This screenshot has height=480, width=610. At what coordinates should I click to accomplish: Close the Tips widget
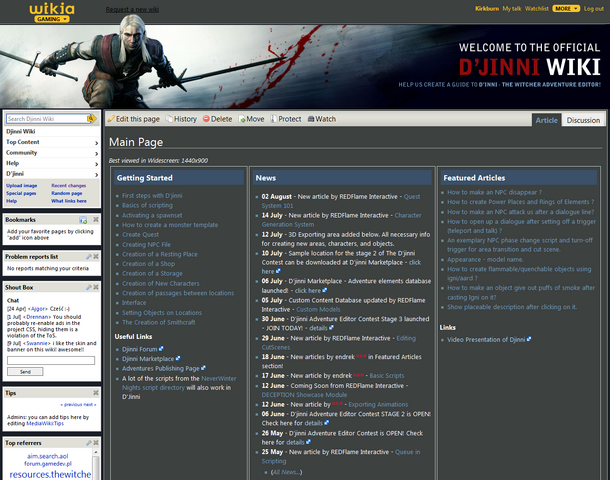(x=96, y=393)
